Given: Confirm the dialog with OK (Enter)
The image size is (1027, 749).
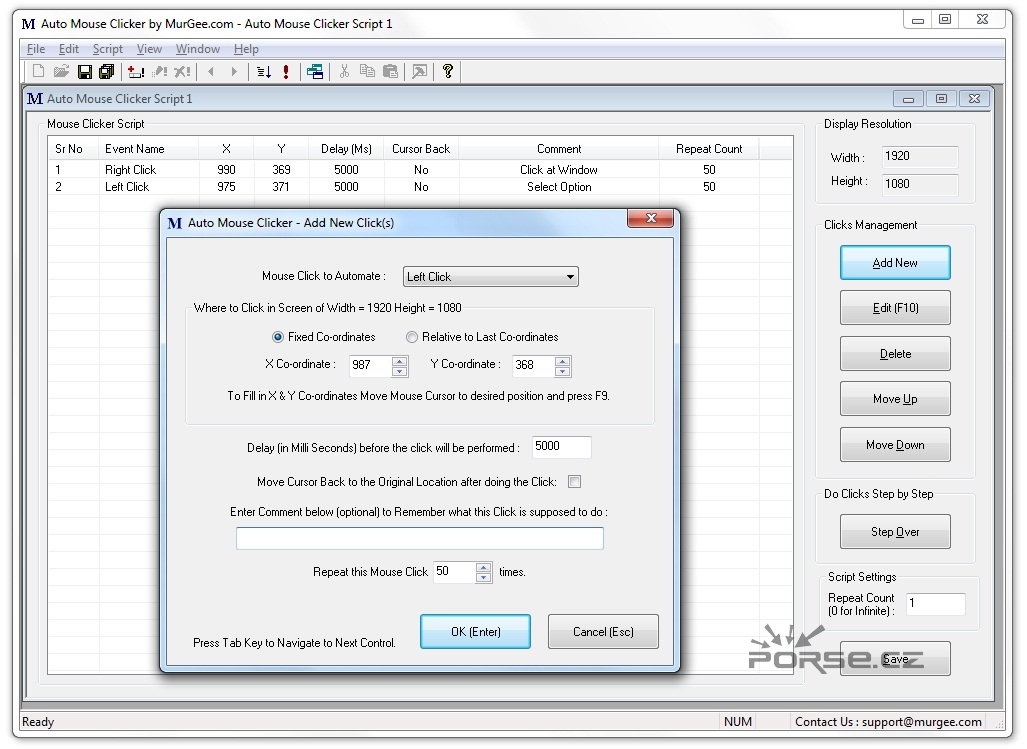Looking at the screenshot, I should point(476,632).
